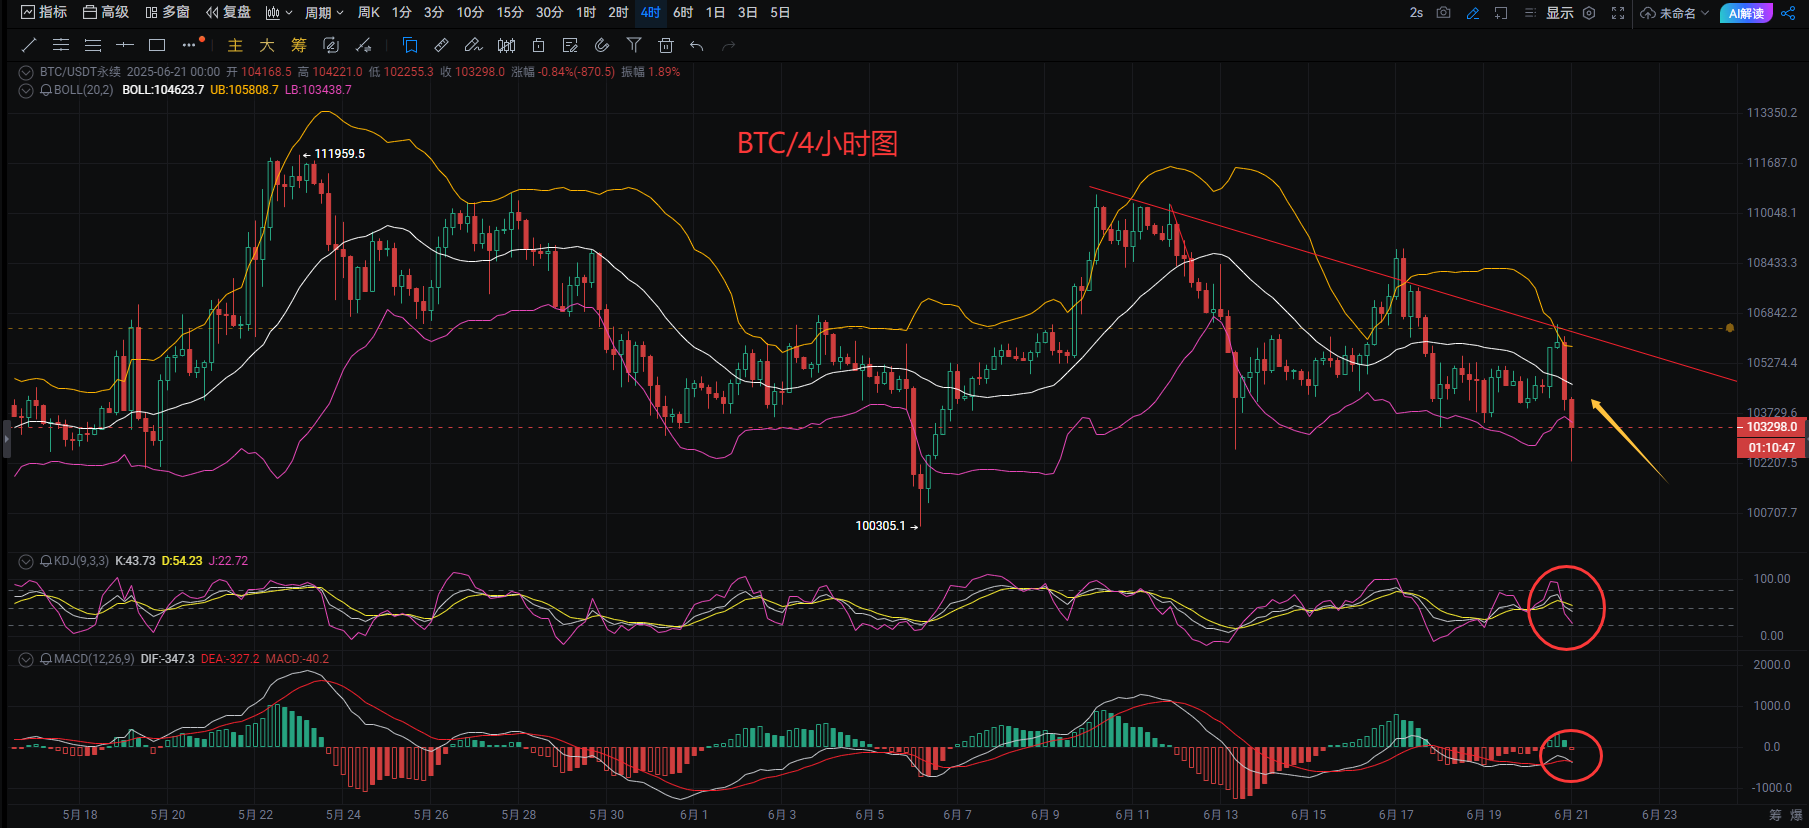Image resolution: width=1809 pixels, height=828 pixels.
Task: Toggle the blue pencil drawing mode
Action: [x=1472, y=13]
